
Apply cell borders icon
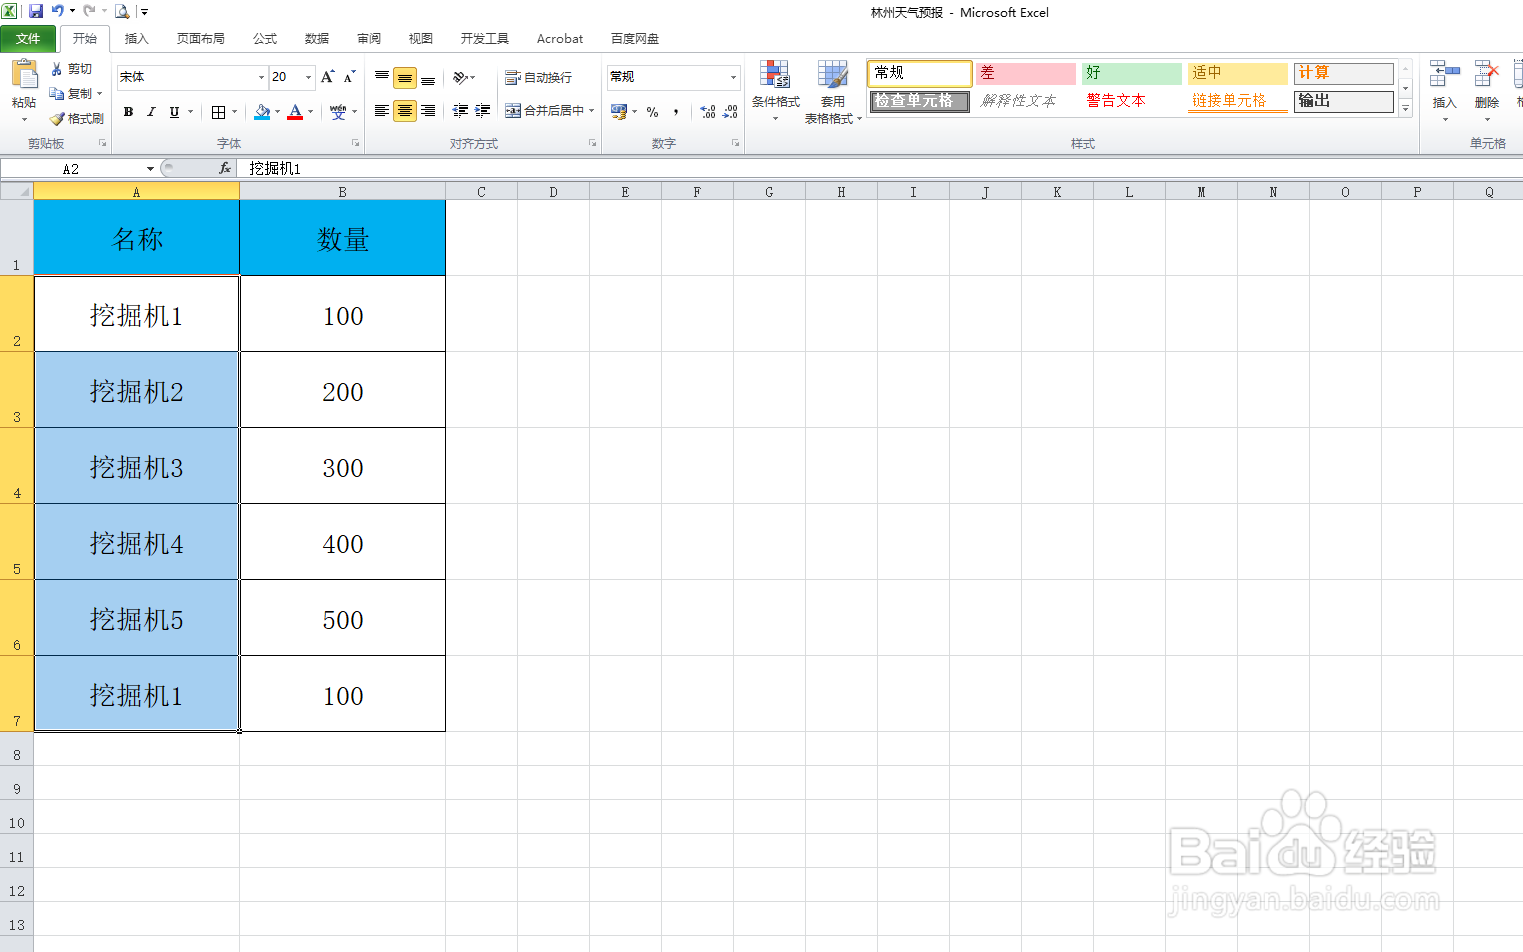pyautogui.click(x=219, y=112)
